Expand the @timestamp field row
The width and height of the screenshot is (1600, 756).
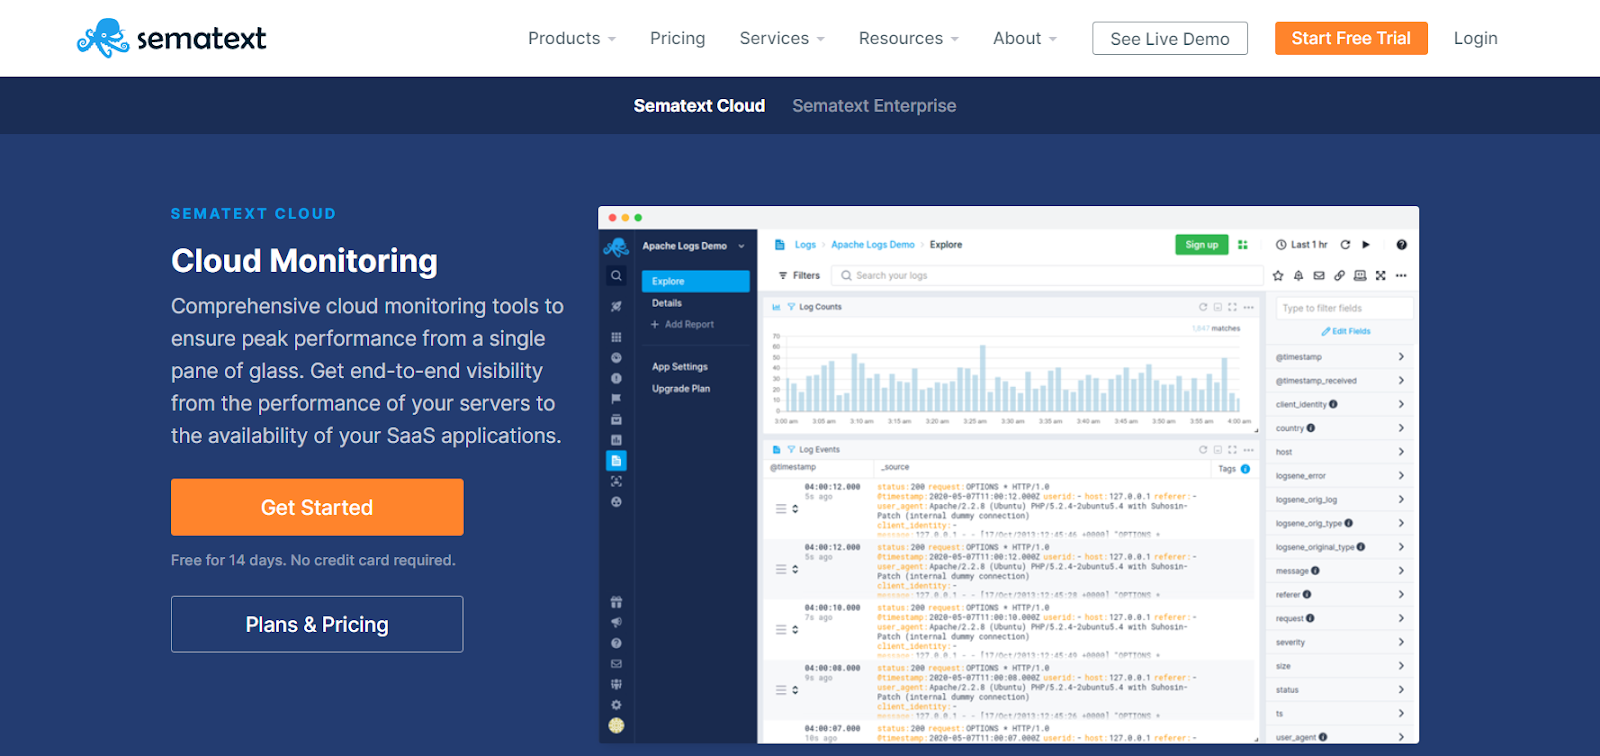[1340, 357]
